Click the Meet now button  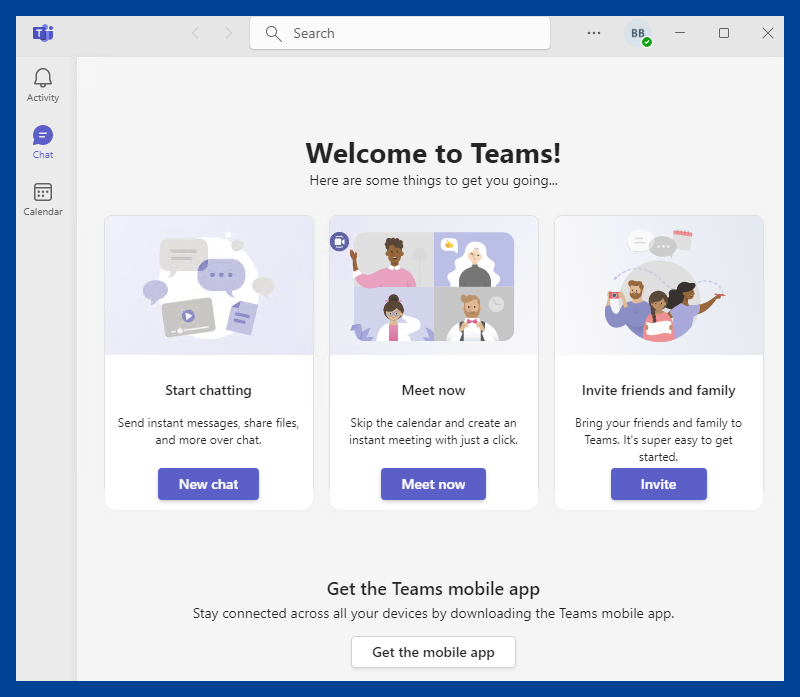click(433, 484)
